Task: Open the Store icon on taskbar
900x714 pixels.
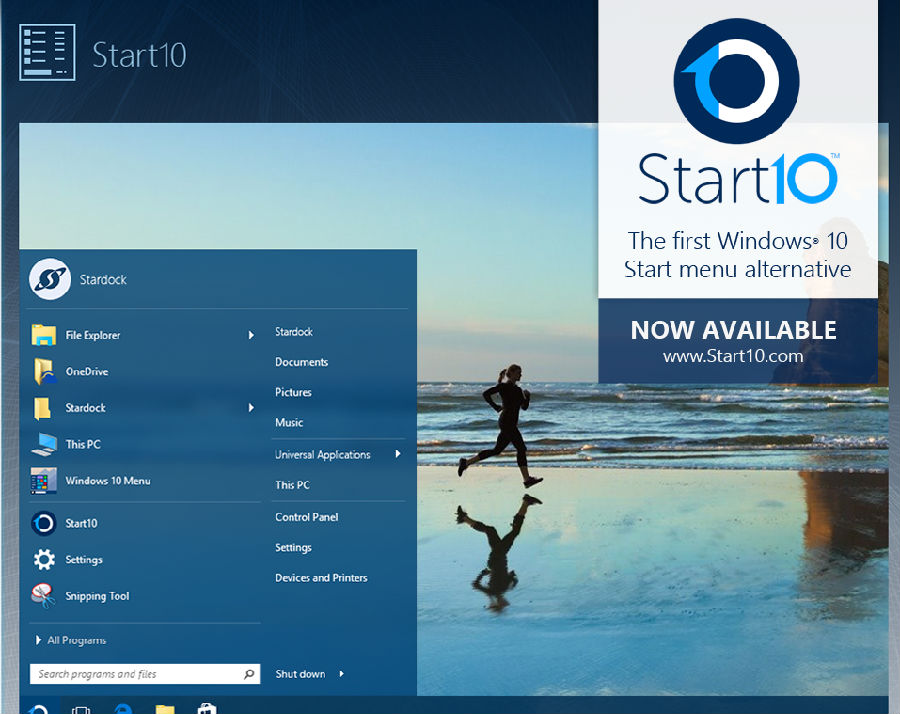Action: 207,709
